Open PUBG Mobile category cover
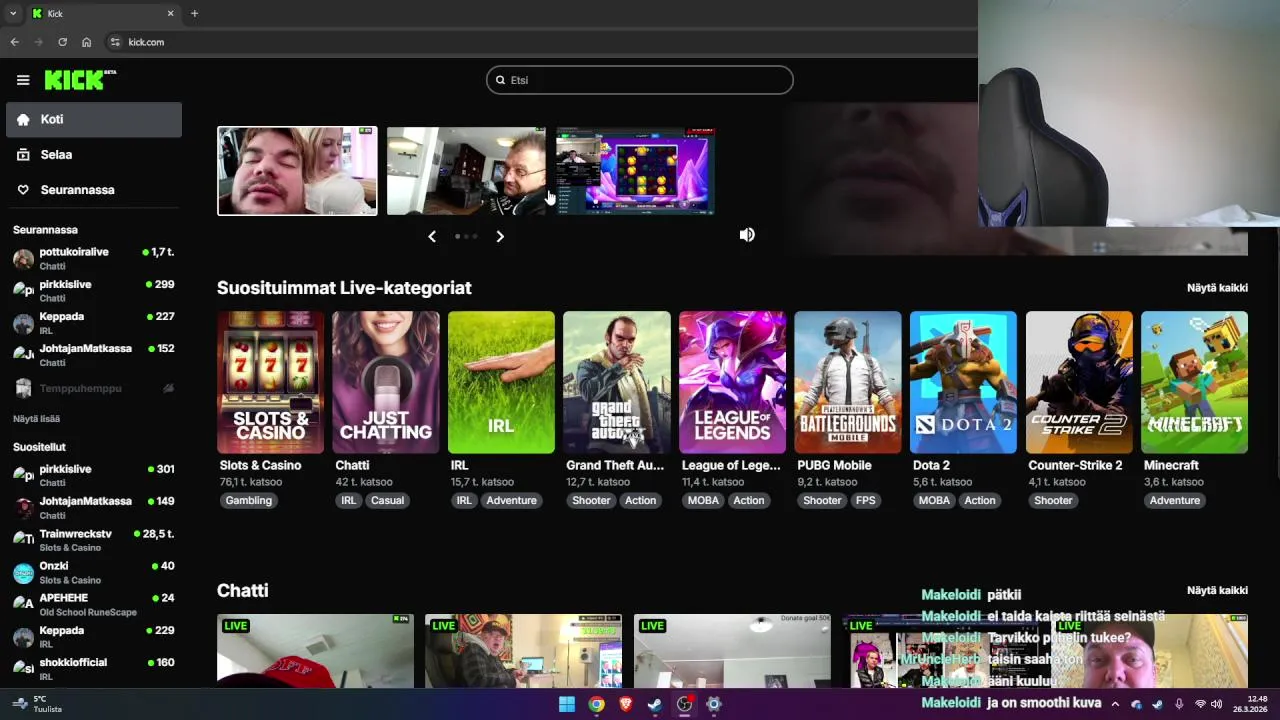The height and width of the screenshot is (720, 1280). (x=848, y=382)
